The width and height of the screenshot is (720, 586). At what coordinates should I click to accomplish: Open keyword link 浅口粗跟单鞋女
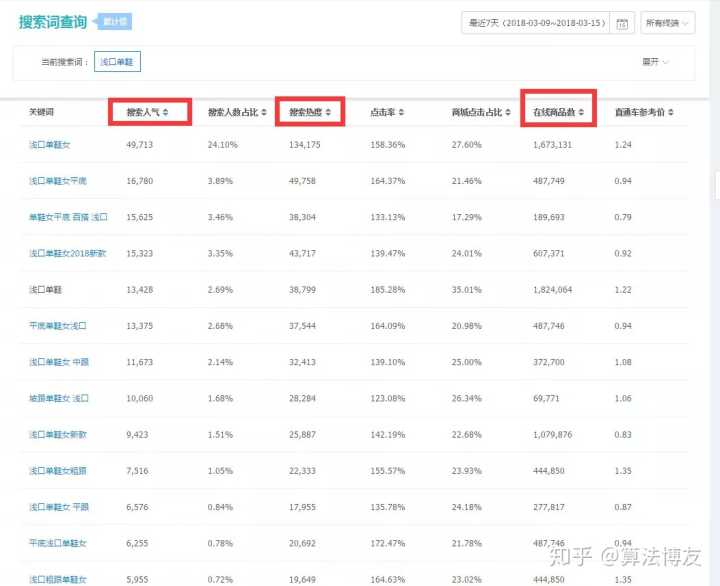pos(57,580)
